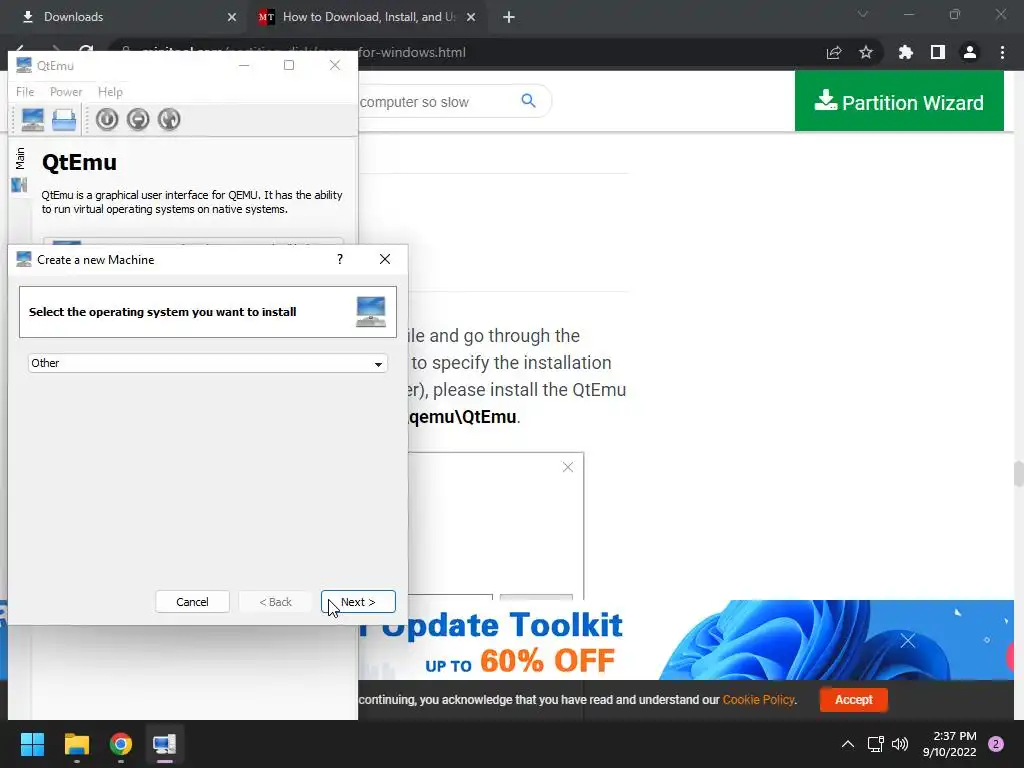Open the Chrome extensions puzzle icon

click(x=906, y=53)
